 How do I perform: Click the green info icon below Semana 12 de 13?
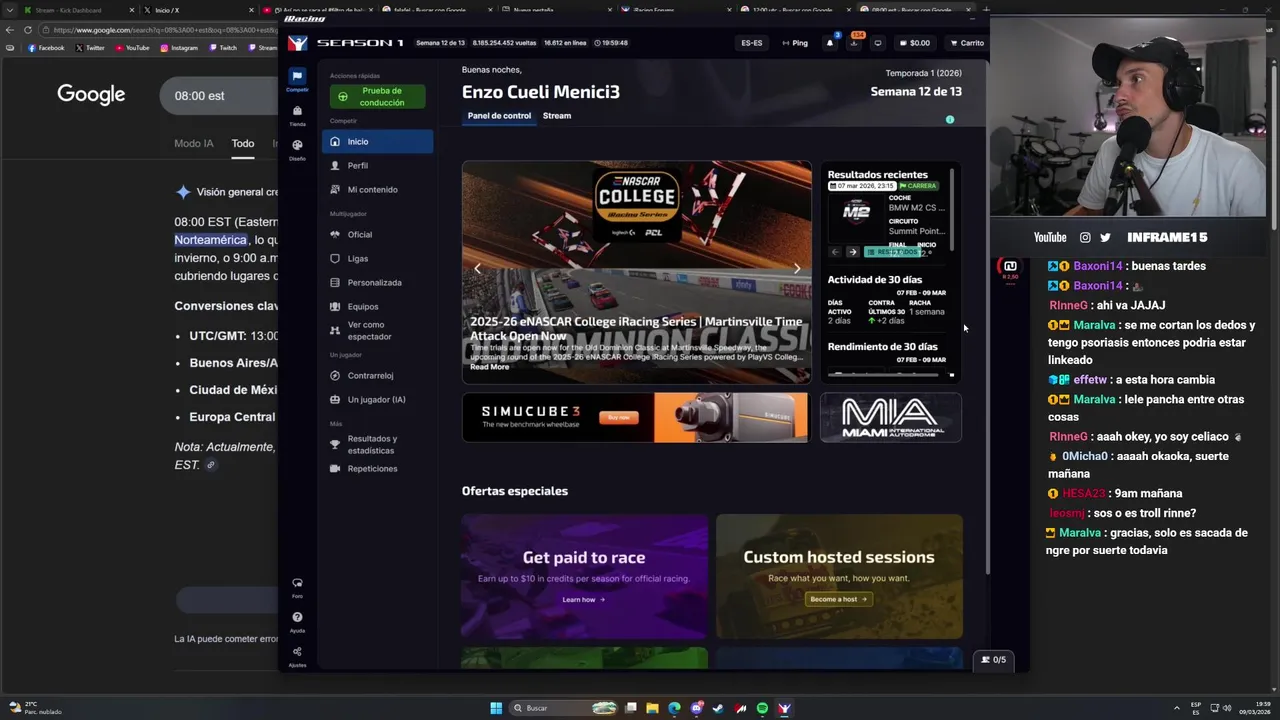coord(950,120)
